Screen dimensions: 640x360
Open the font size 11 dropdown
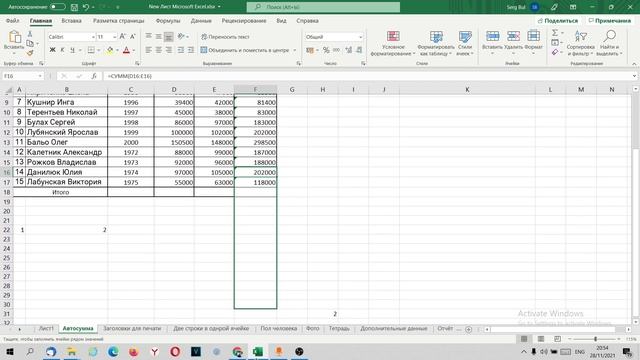[x=114, y=37]
